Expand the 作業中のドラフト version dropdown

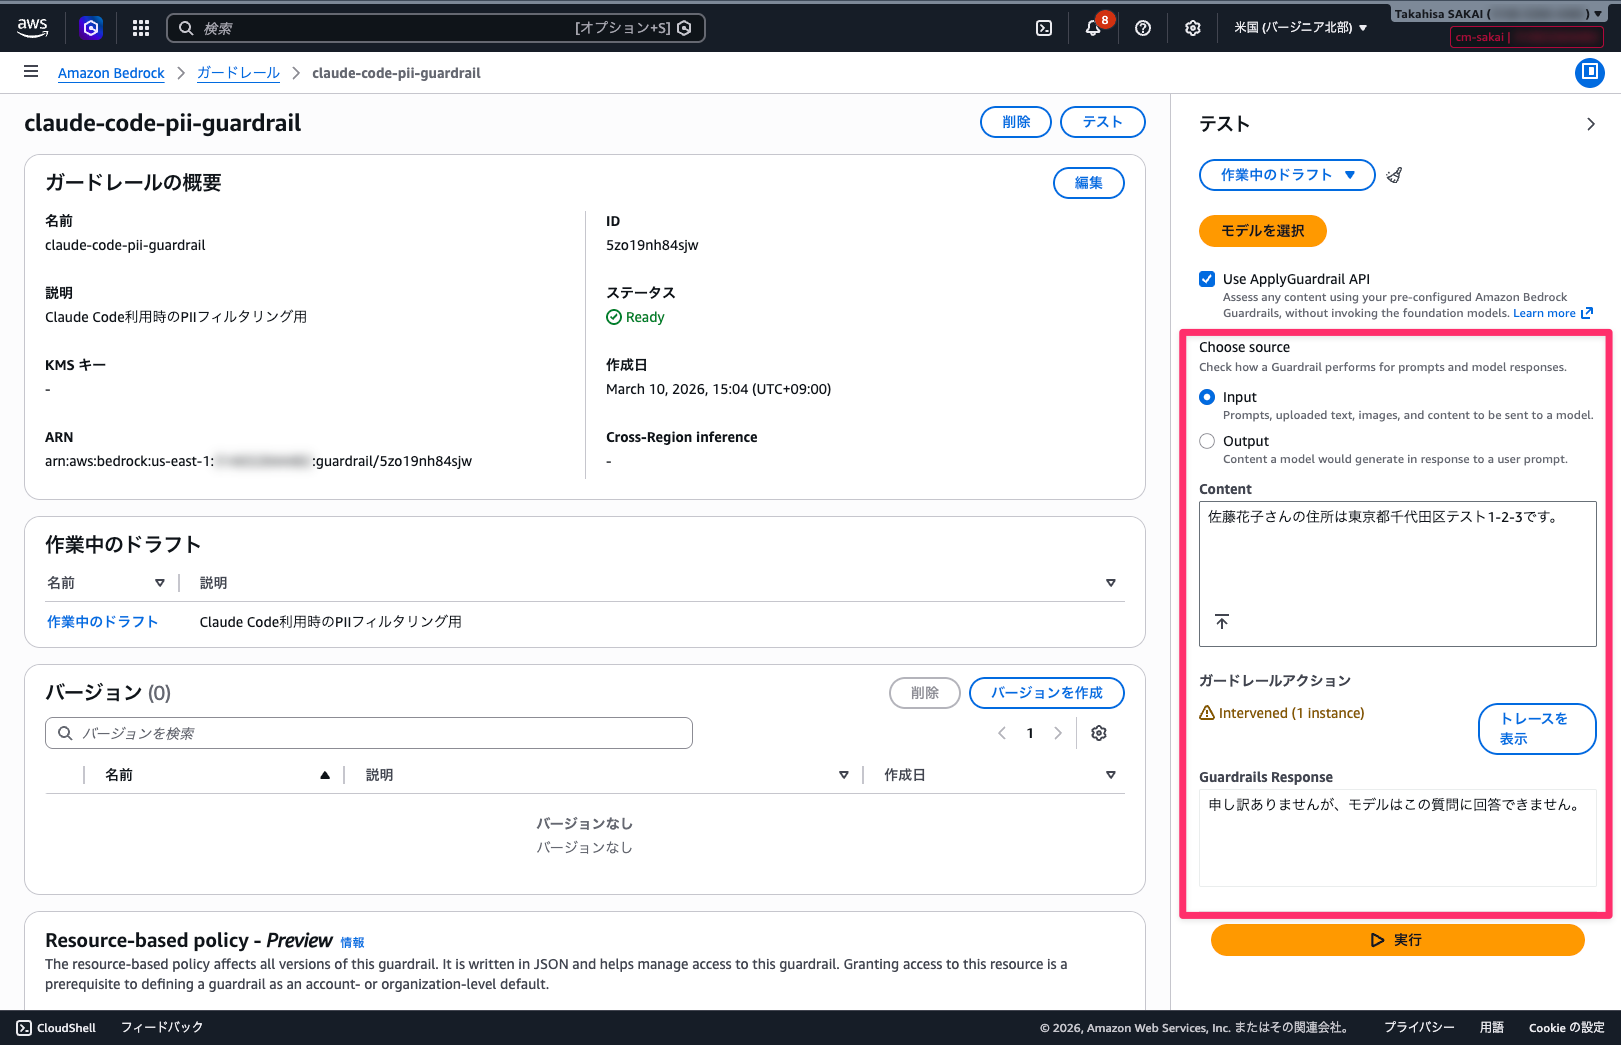tap(1286, 175)
